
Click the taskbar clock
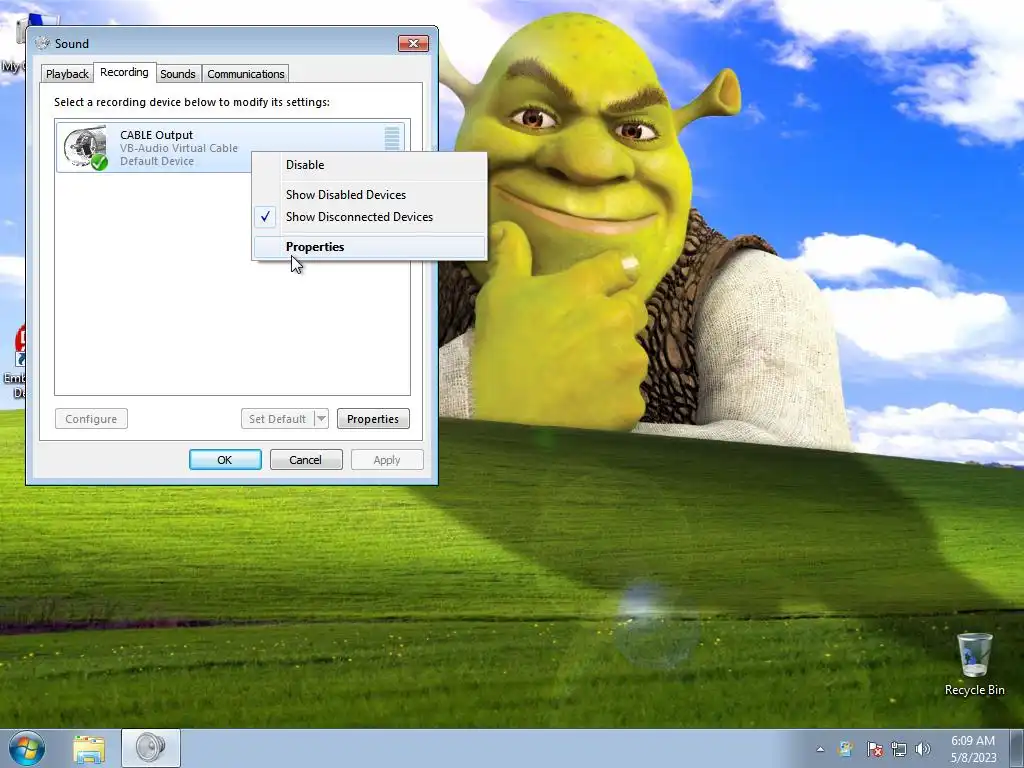pyautogui.click(x=973, y=749)
